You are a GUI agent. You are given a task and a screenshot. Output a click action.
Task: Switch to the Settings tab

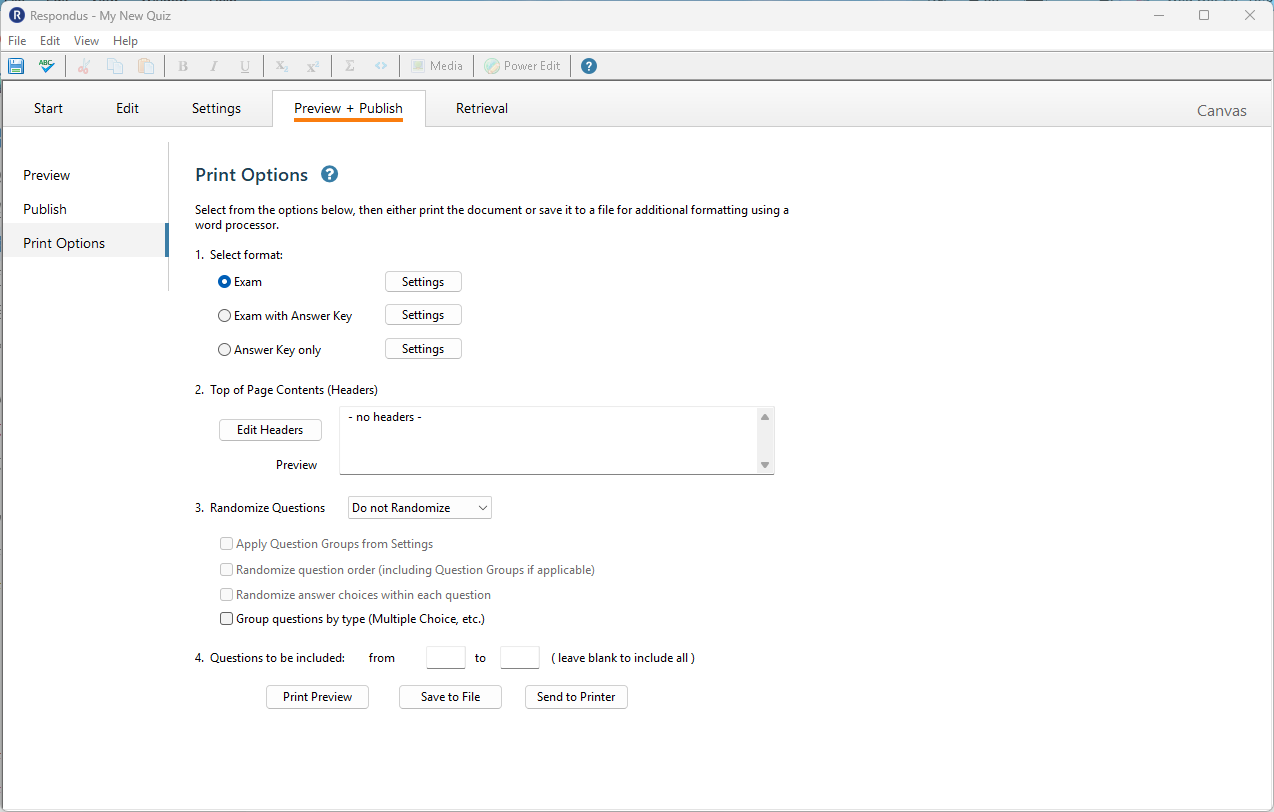tap(215, 108)
